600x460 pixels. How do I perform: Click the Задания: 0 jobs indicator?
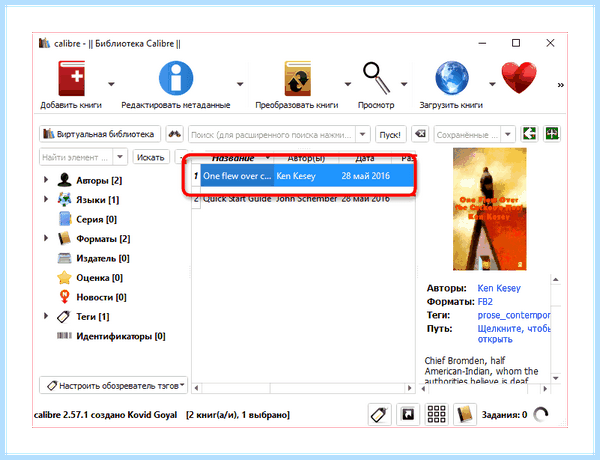tap(504, 415)
